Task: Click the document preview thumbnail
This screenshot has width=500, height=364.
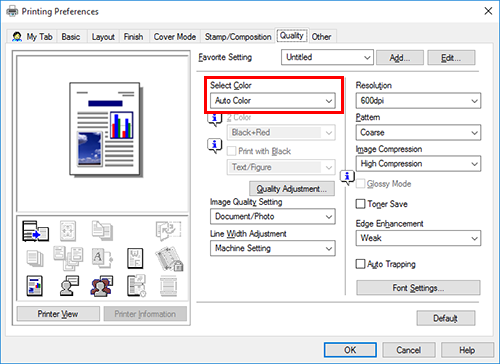Action: [x=106, y=129]
